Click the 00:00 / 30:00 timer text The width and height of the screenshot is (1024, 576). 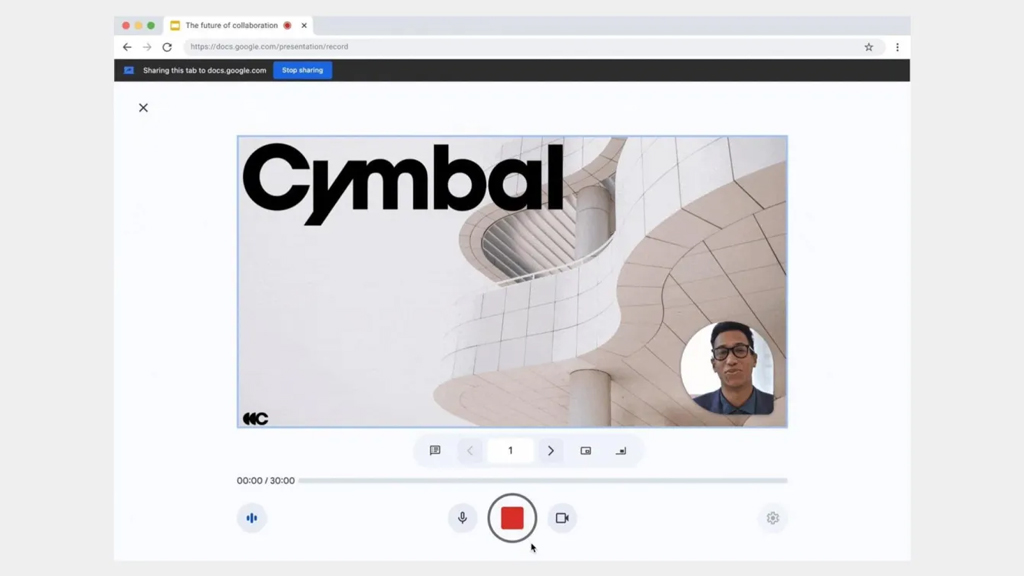pos(266,481)
